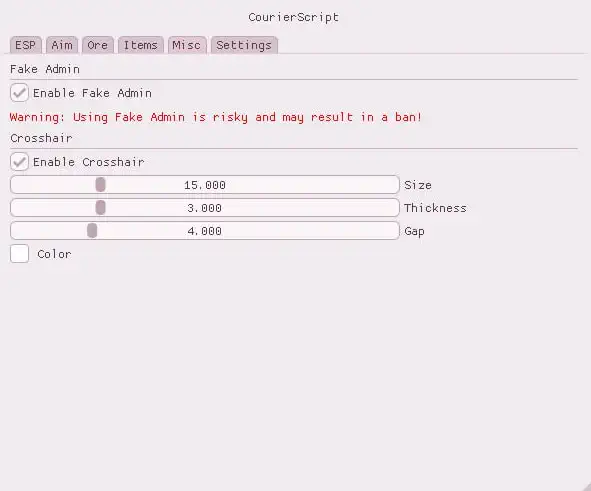Click the Thickness value 3.000
Image resolution: width=591 pixels, height=491 pixels.
(205, 208)
